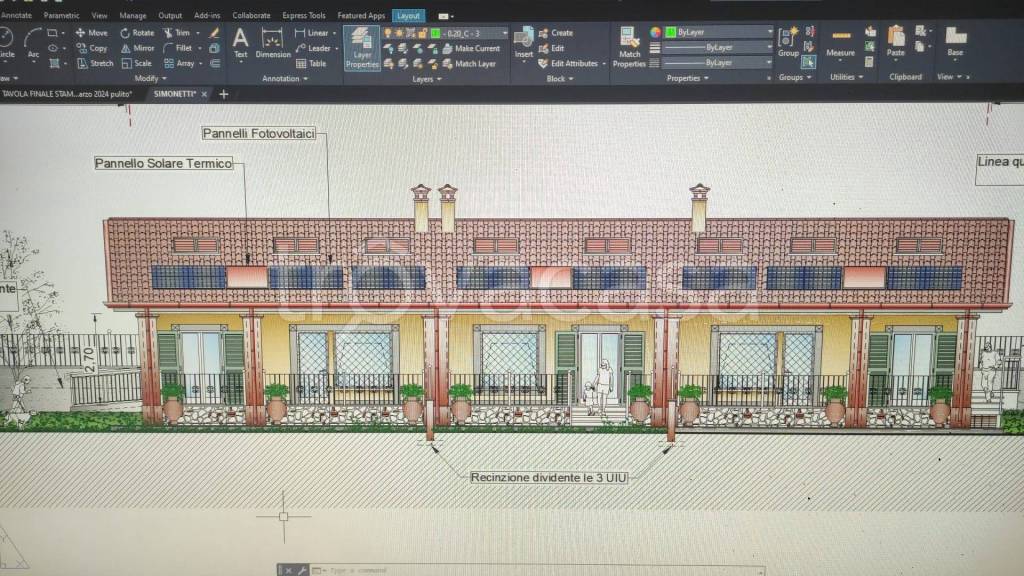Screen dimensions: 1024x576
Task: Toggle the layer on/off lightbulb icon
Action: pos(388,33)
